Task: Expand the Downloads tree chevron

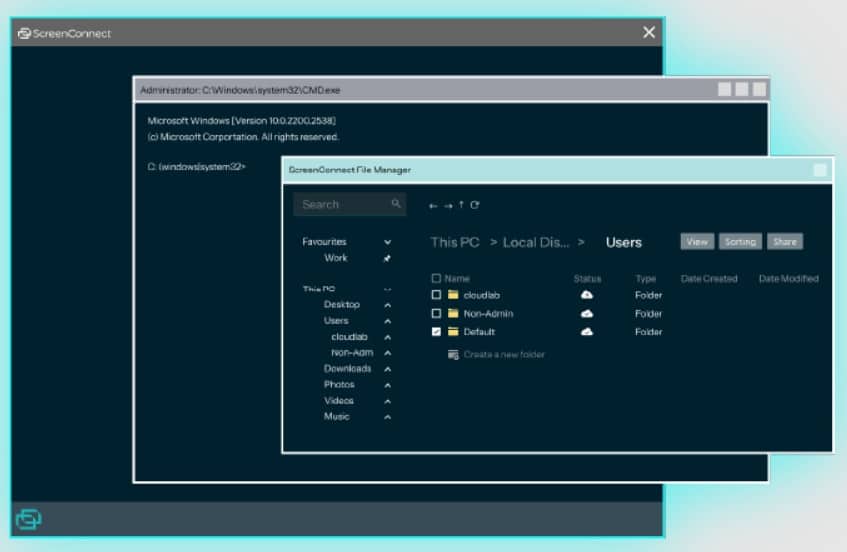Action: coord(387,369)
